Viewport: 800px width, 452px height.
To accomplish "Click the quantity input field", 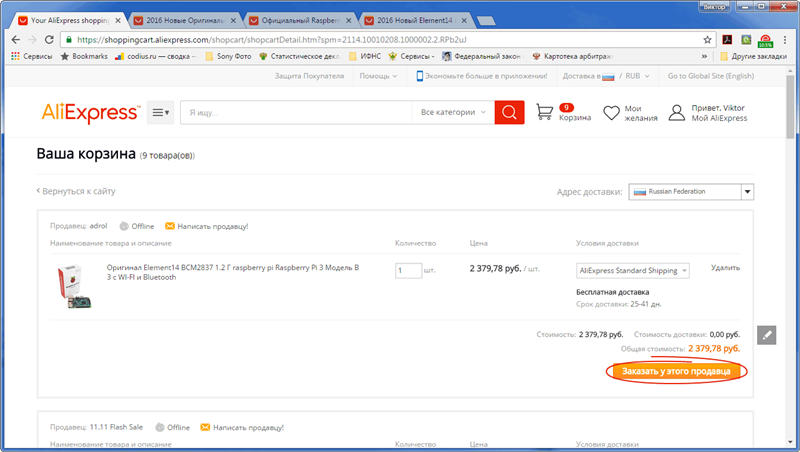I will point(408,270).
